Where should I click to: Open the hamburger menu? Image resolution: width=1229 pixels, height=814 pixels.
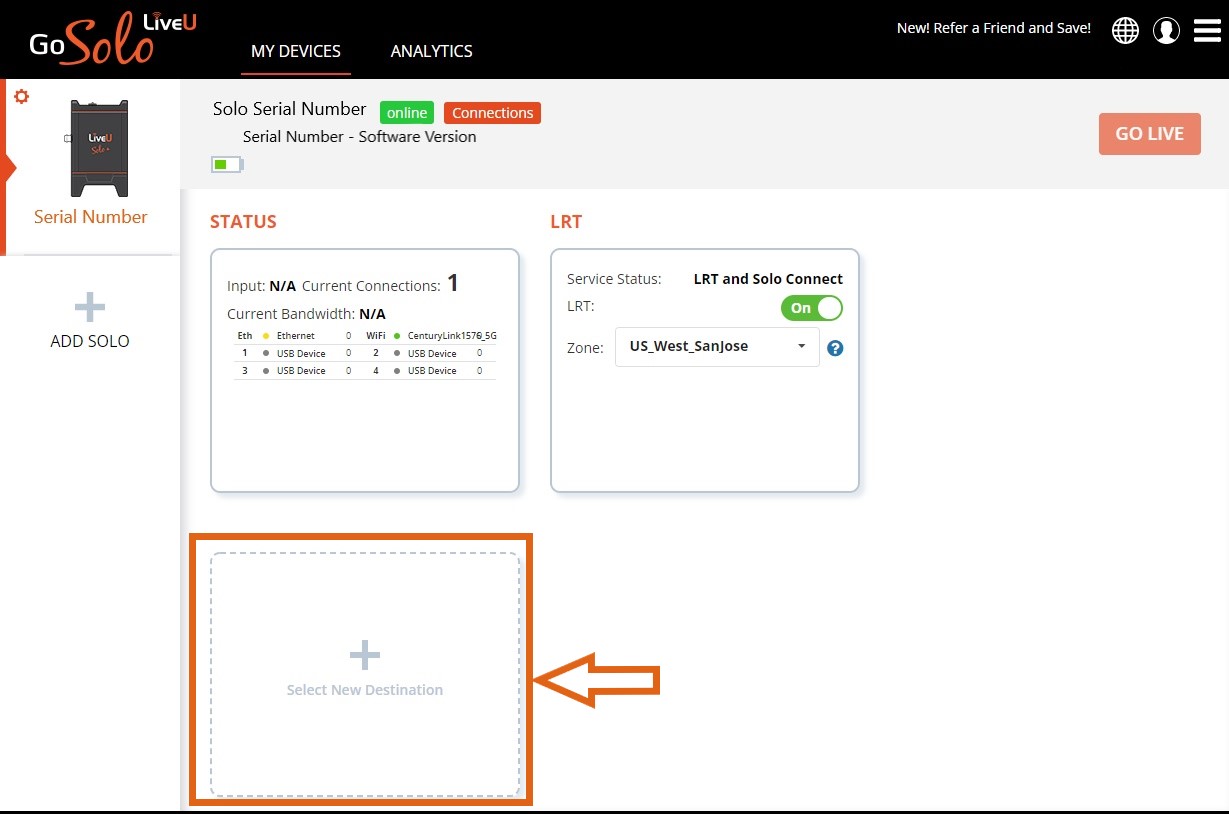pos(1207,30)
